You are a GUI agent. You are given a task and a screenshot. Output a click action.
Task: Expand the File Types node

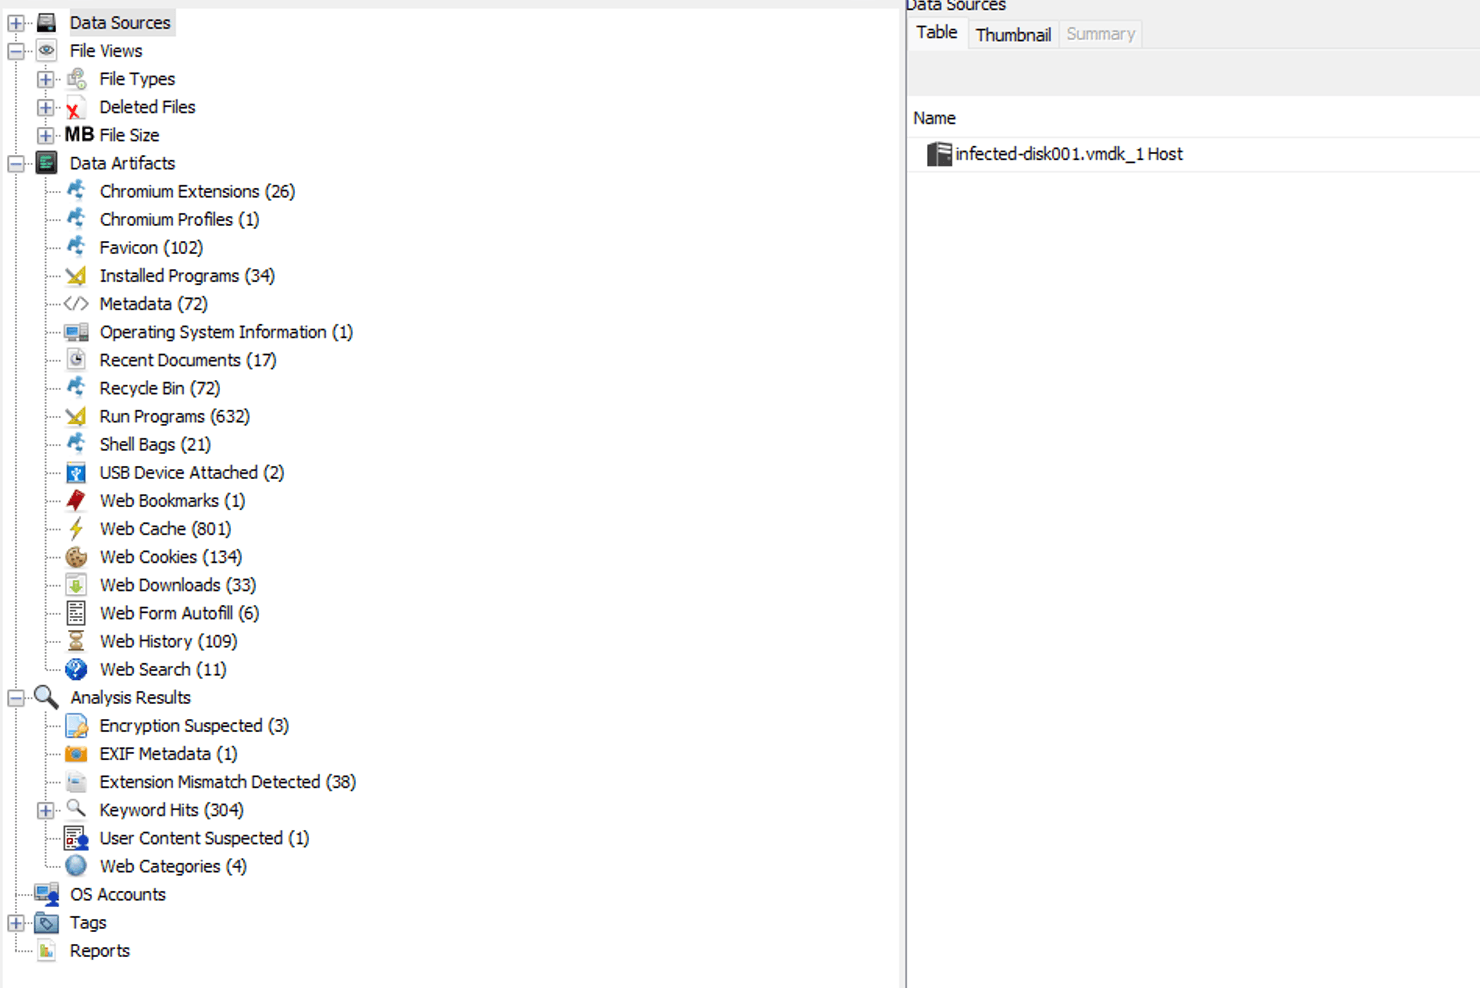pyautogui.click(x=45, y=78)
